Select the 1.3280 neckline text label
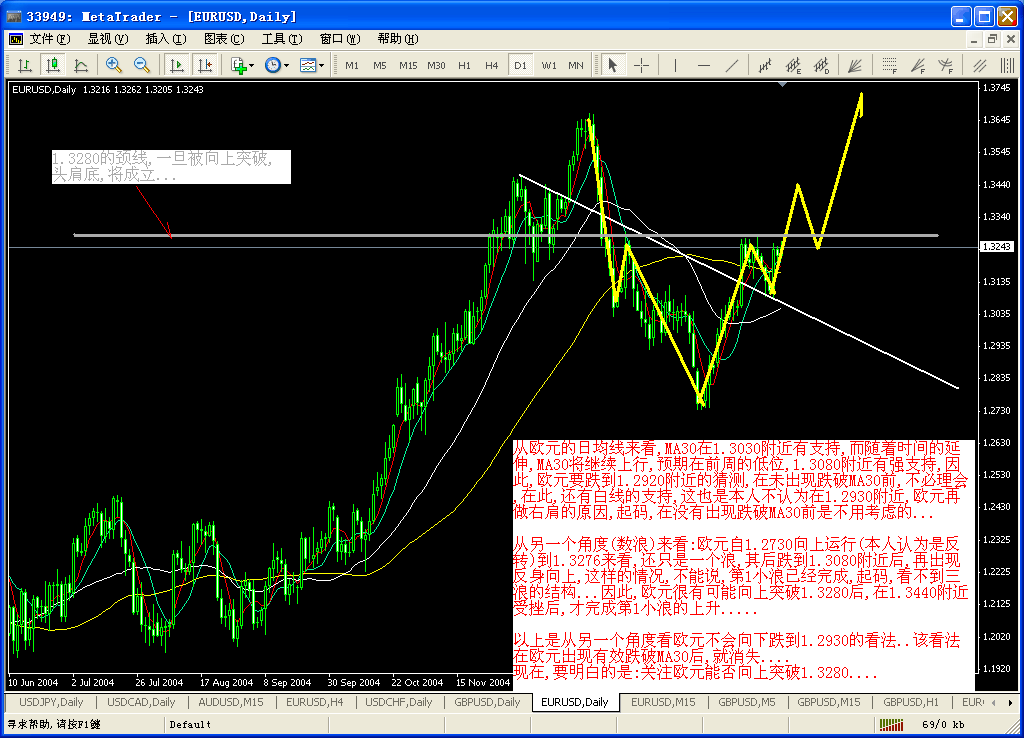 (171, 167)
